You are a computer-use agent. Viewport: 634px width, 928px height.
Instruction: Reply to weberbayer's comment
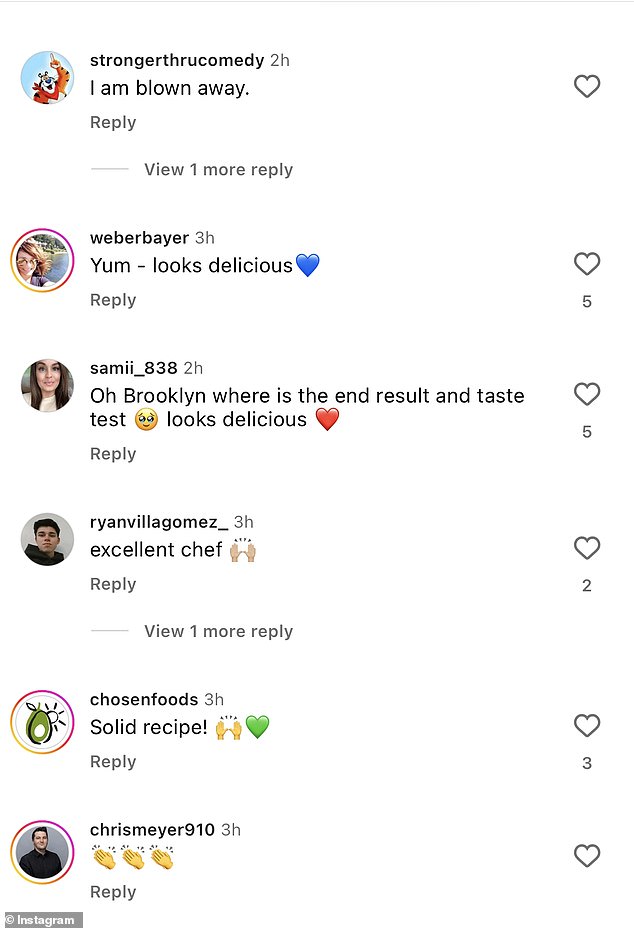pyautogui.click(x=113, y=300)
